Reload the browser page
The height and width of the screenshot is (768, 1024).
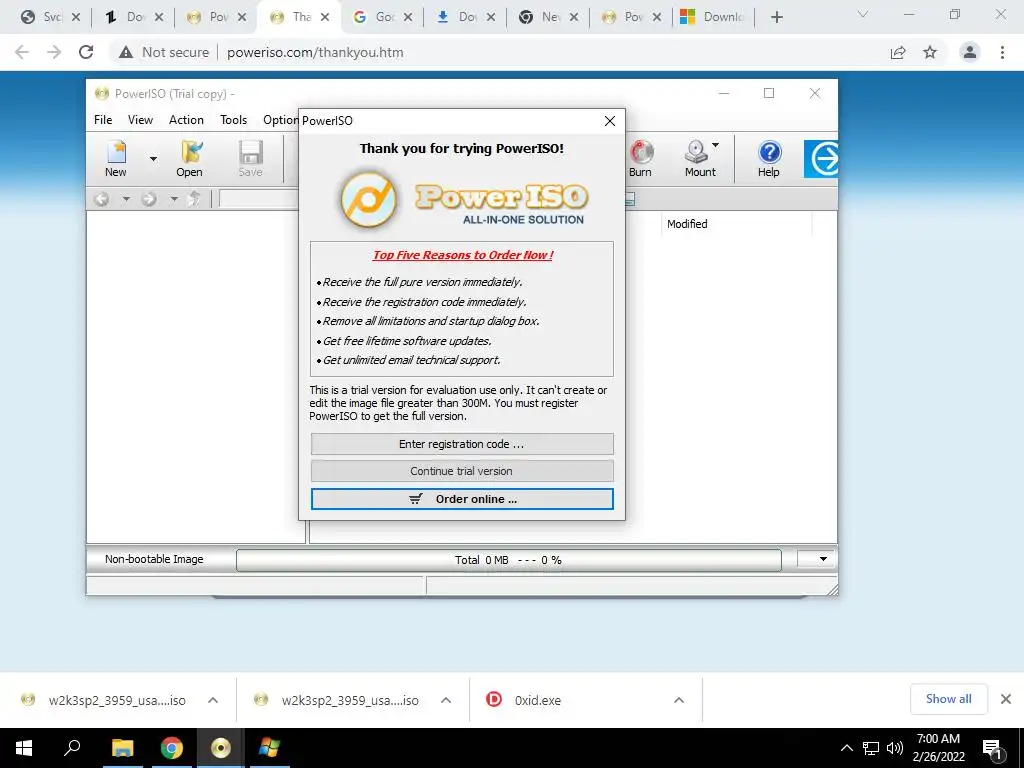point(86,52)
